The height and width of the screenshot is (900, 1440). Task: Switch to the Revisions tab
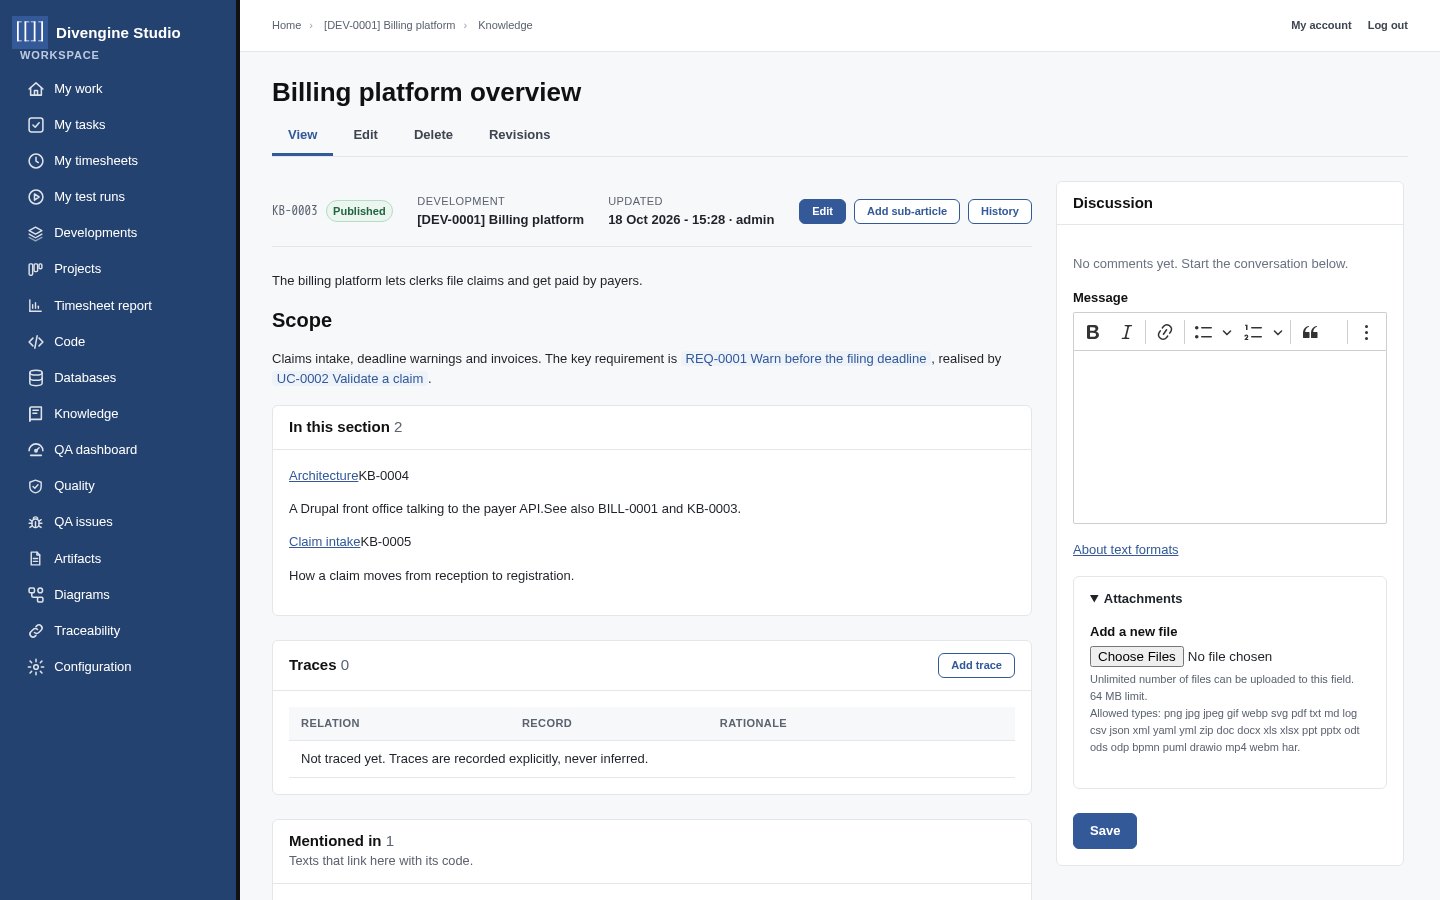519,135
